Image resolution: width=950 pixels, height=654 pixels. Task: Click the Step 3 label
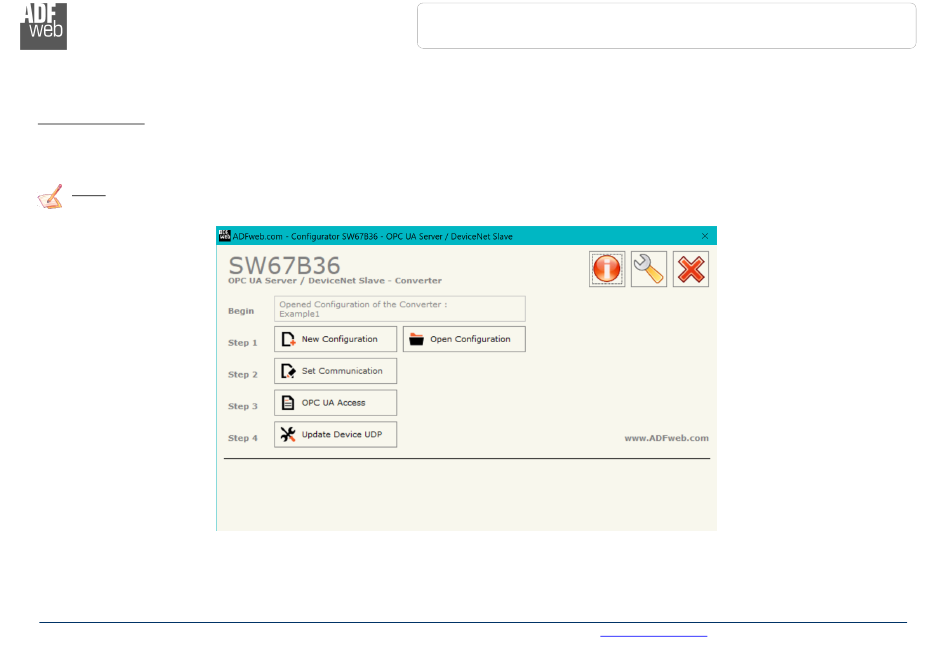pyautogui.click(x=242, y=406)
